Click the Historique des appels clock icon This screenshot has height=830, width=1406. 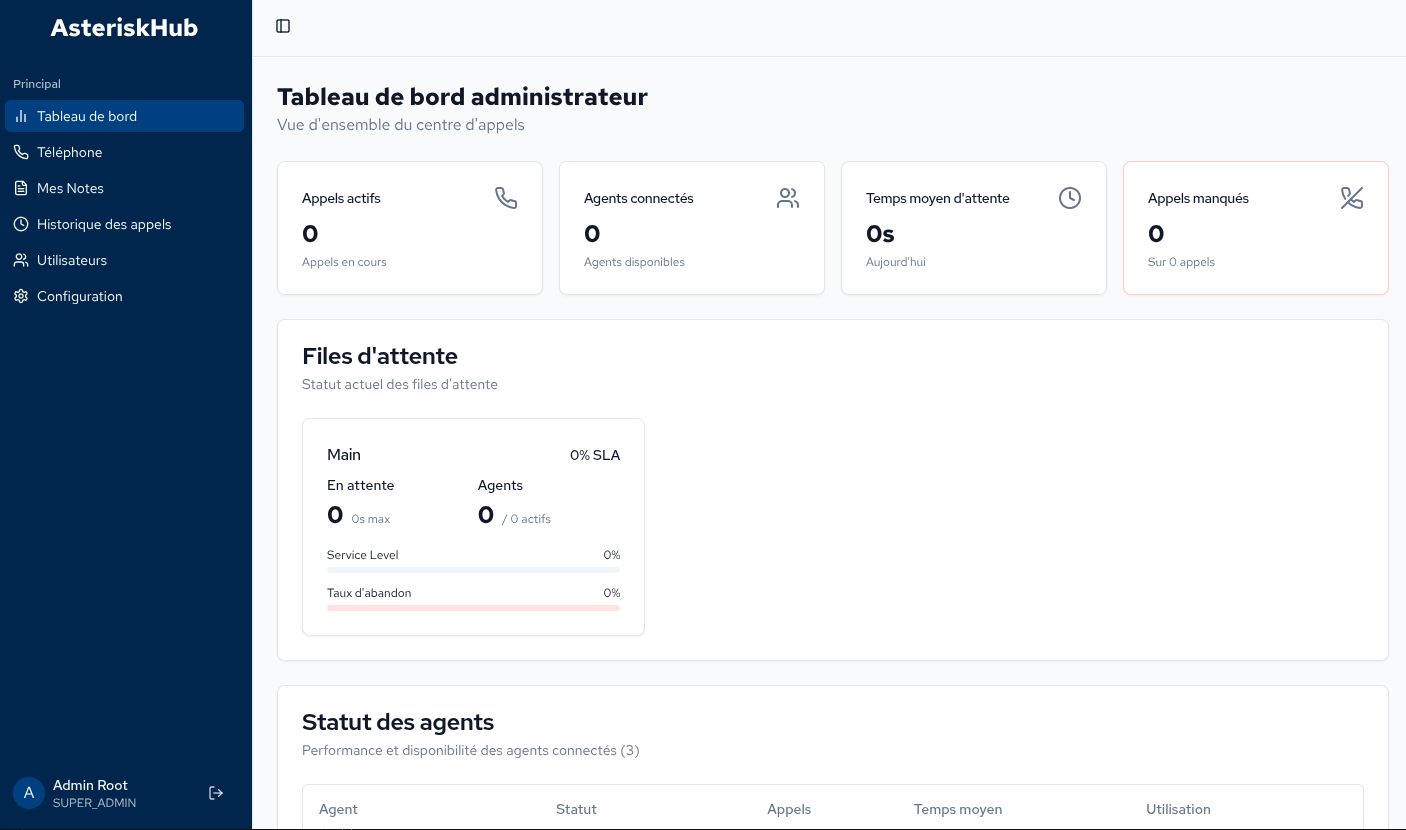[x=21, y=224]
